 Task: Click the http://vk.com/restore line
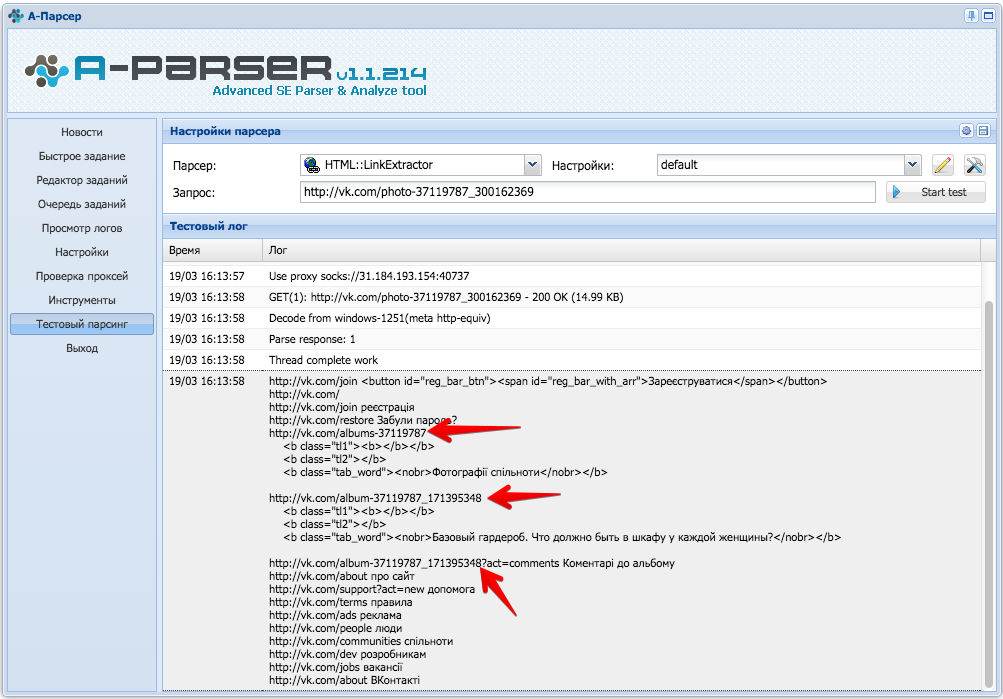[363, 420]
